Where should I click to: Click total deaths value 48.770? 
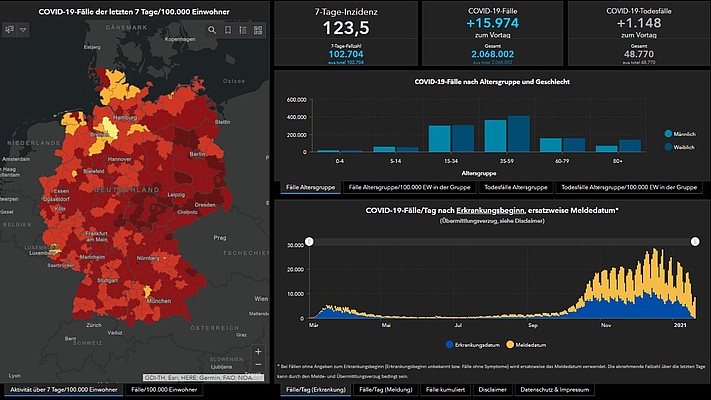(638, 54)
